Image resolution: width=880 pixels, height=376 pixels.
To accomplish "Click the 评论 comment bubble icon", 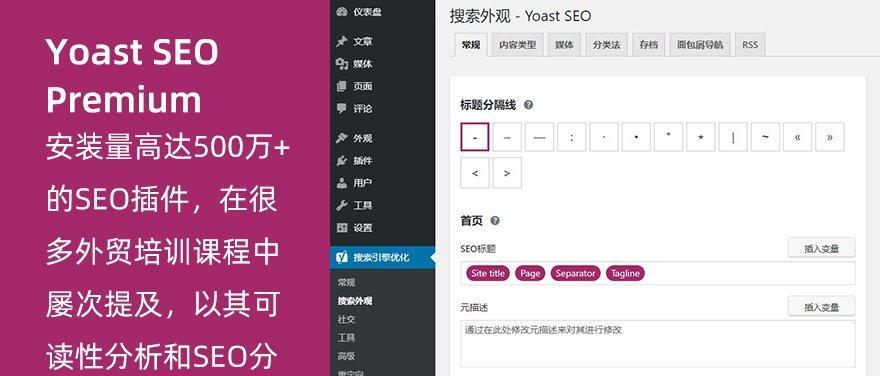I will (x=341, y=108).
